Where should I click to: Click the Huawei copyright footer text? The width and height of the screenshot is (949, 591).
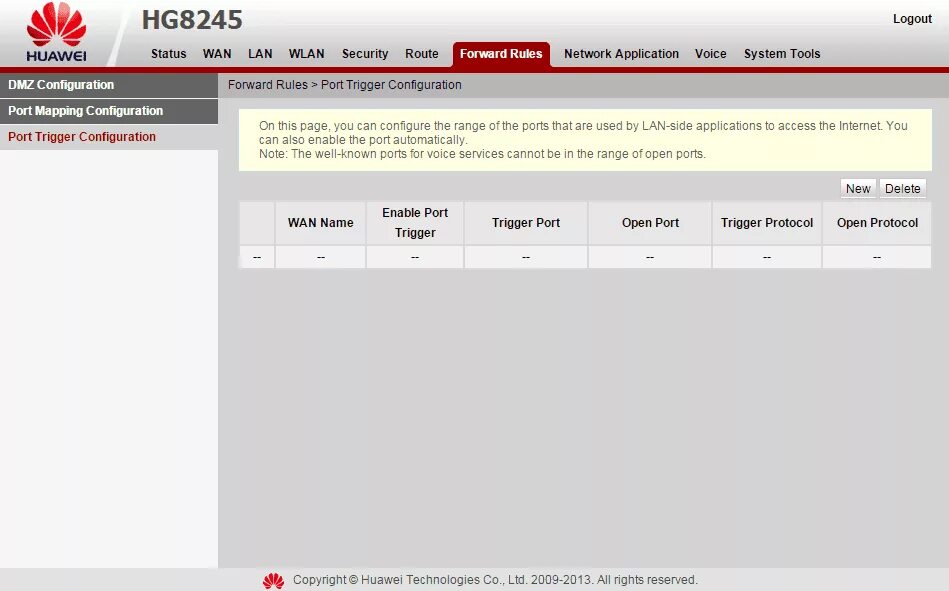coord(495,580)
